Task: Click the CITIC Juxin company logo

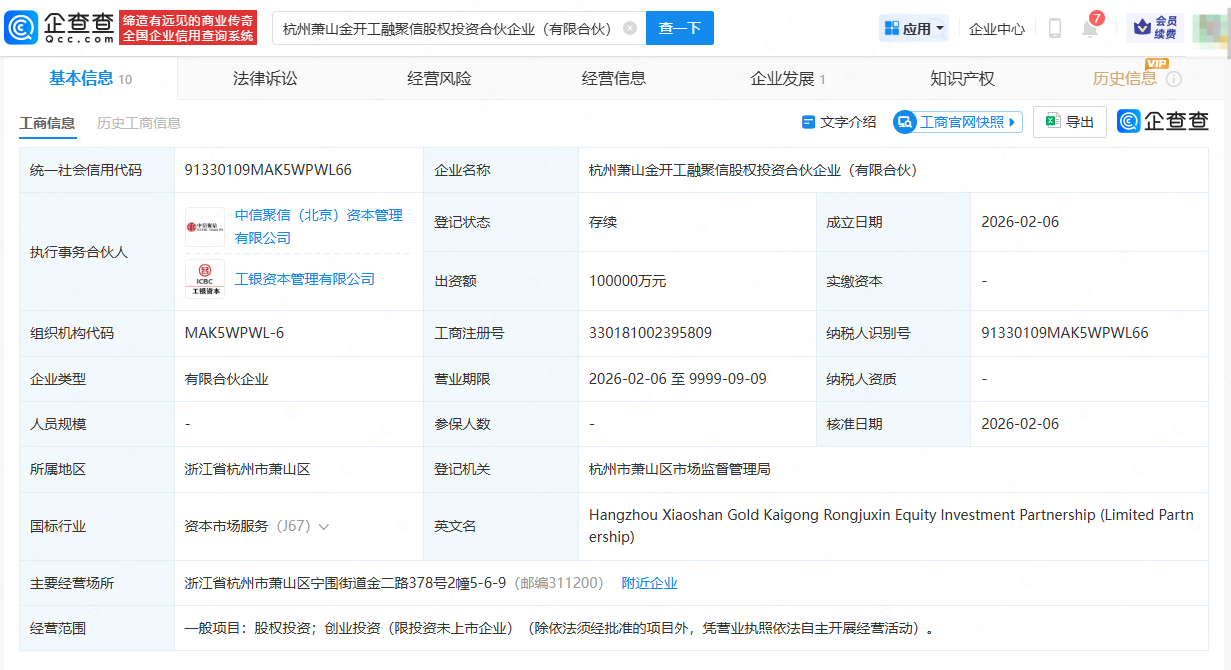Action: [x=205, y=226]
